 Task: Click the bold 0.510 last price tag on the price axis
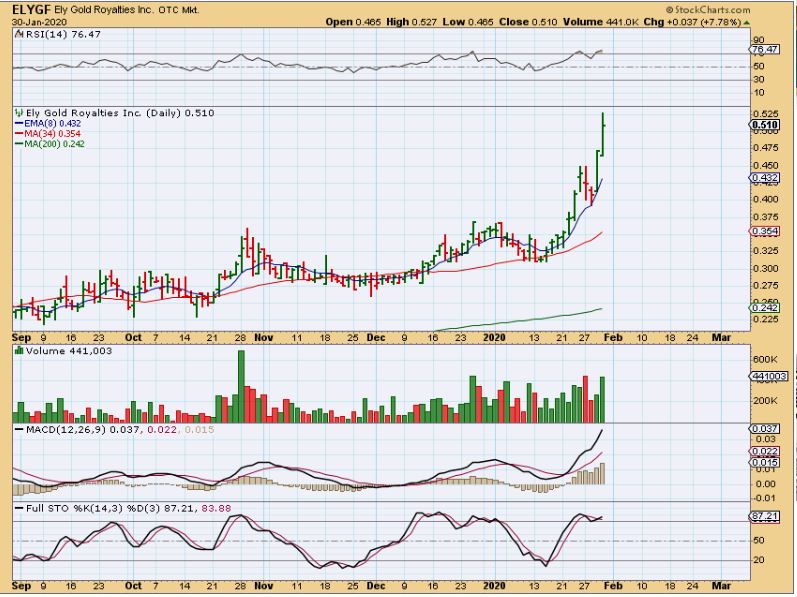(x=764, y=125)
